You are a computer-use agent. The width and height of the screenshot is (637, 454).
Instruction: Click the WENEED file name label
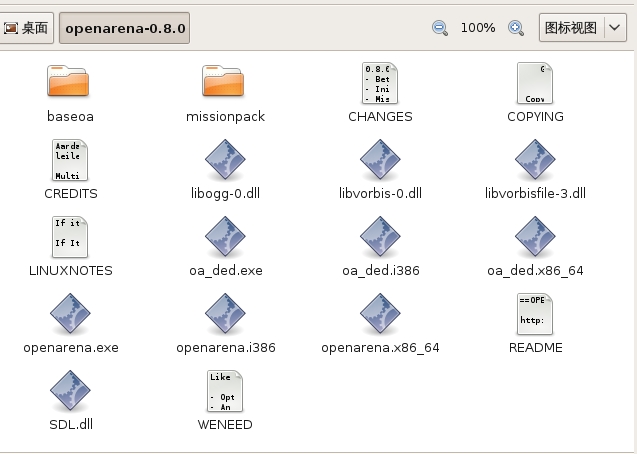[225, 424]
